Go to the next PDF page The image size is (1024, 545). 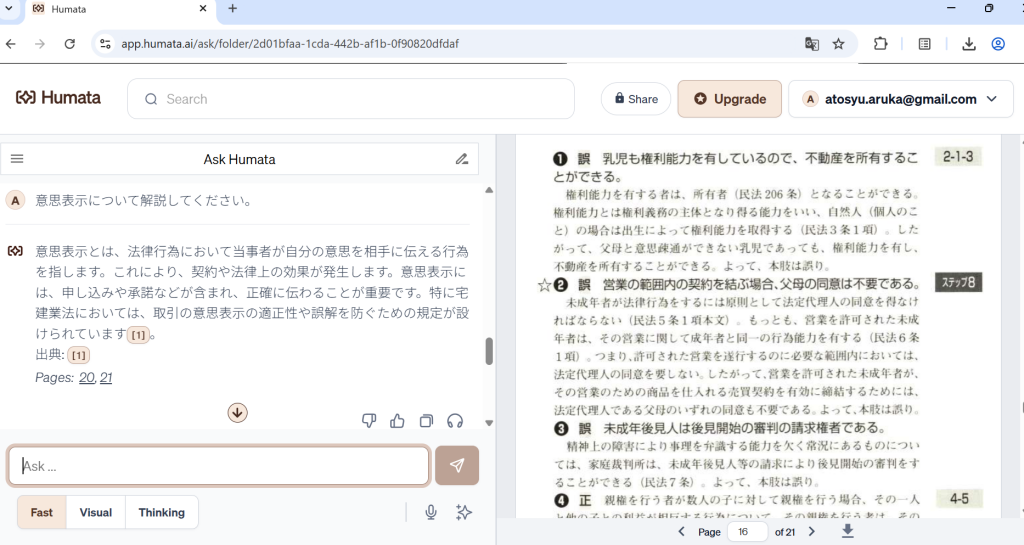(x=812, y=532)
